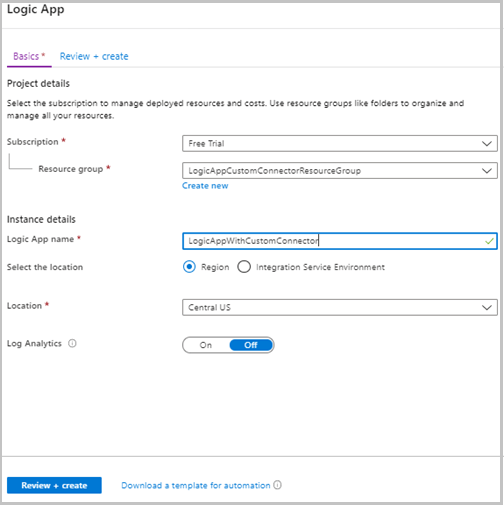
Task: Click the Logic App page title
Action: pyautogui.click(x=36, y=9)
